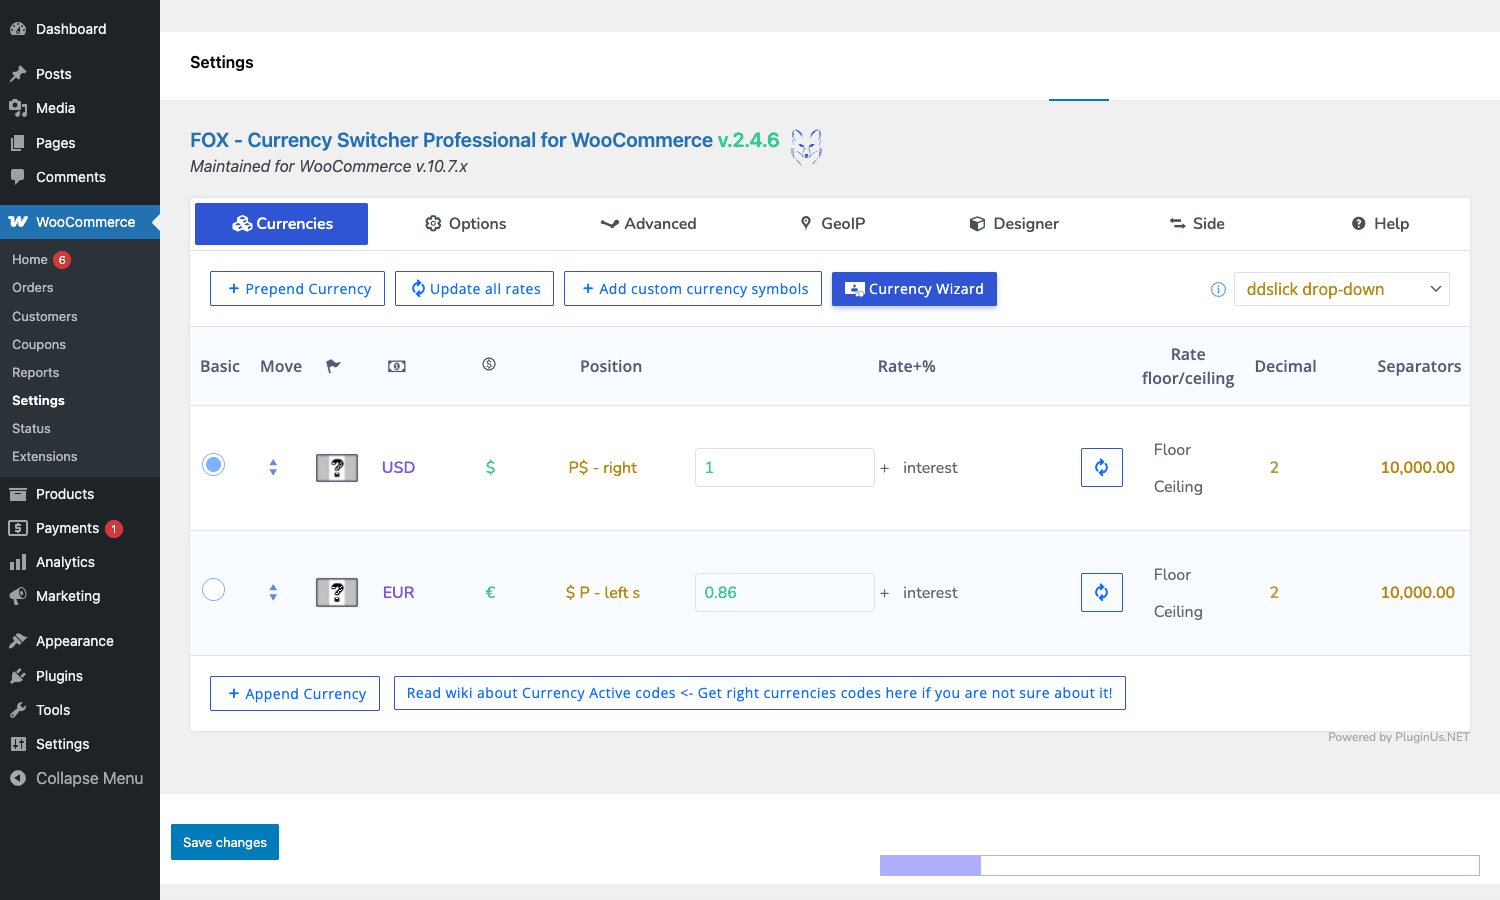Click the Save changes button
Screen dimensions: 1500x900
[x=225, y=842]
